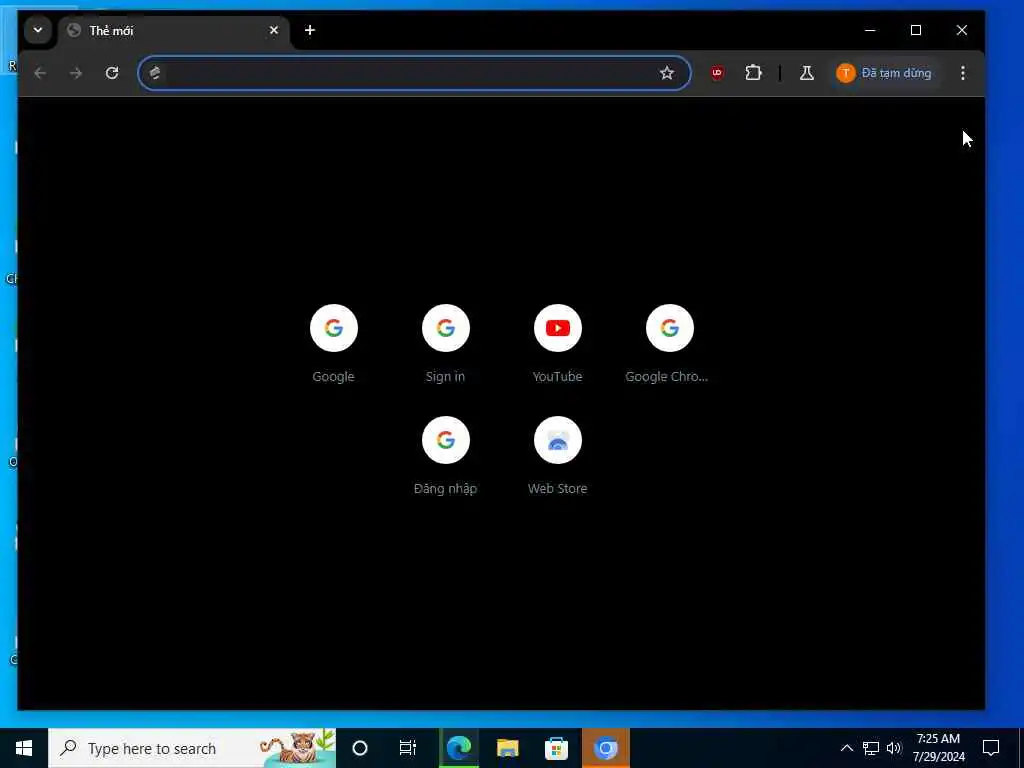The image size is (1024, 768).
Task: Click the "Google" shortcut label
Action: click(x=333, y=377)
